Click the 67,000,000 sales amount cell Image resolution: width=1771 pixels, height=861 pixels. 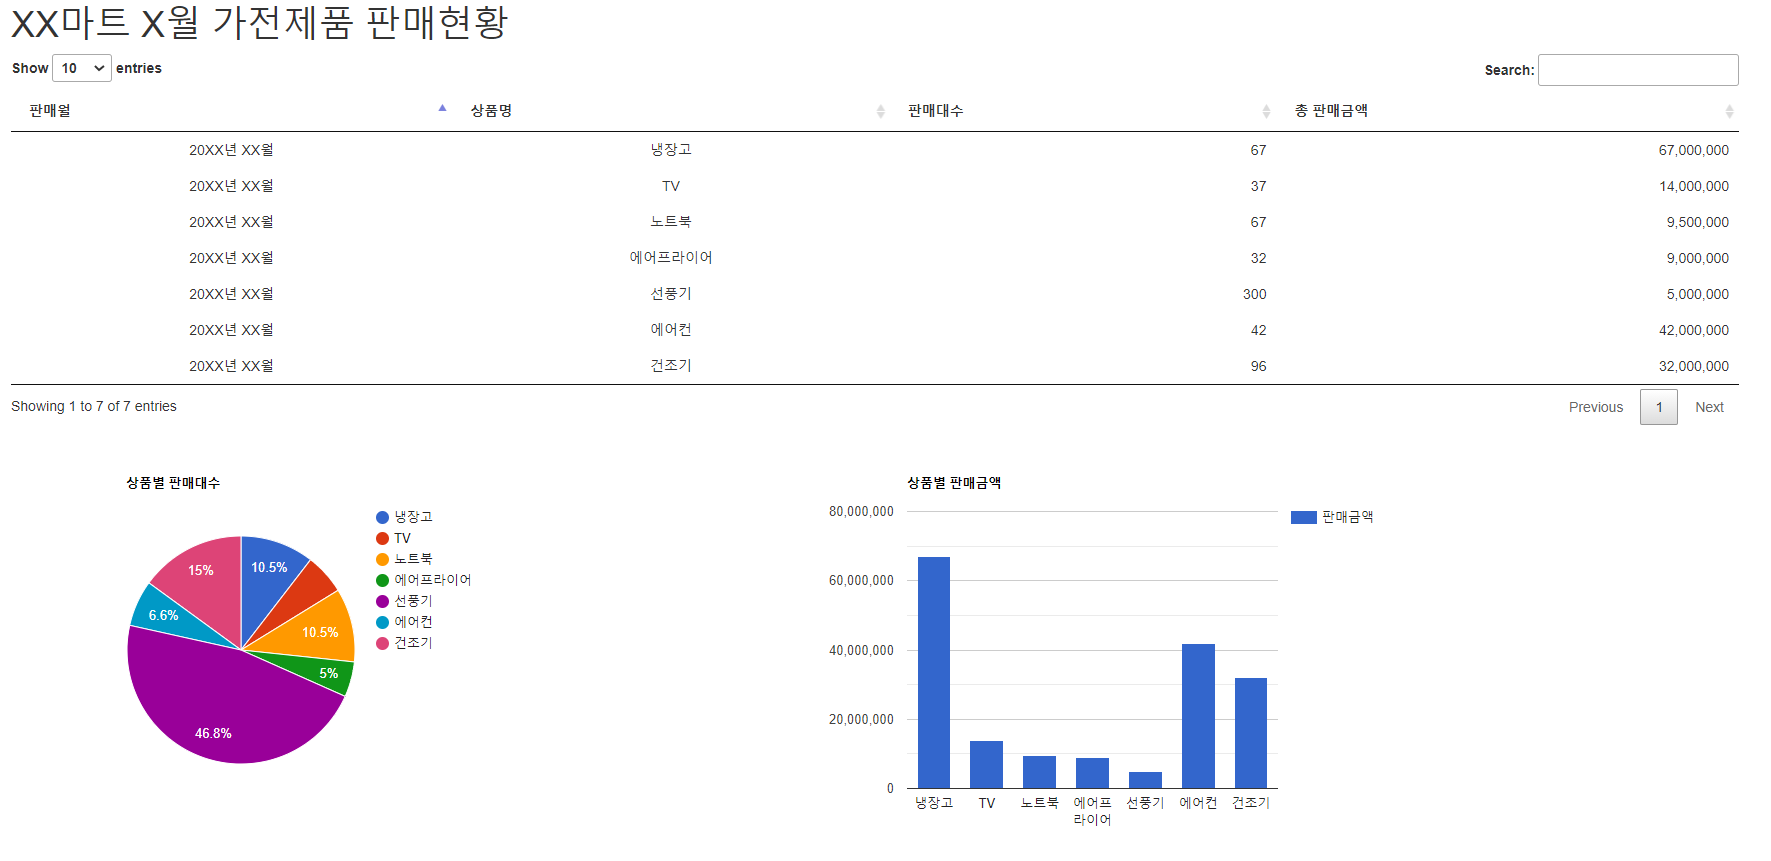tap(1508, 150)
